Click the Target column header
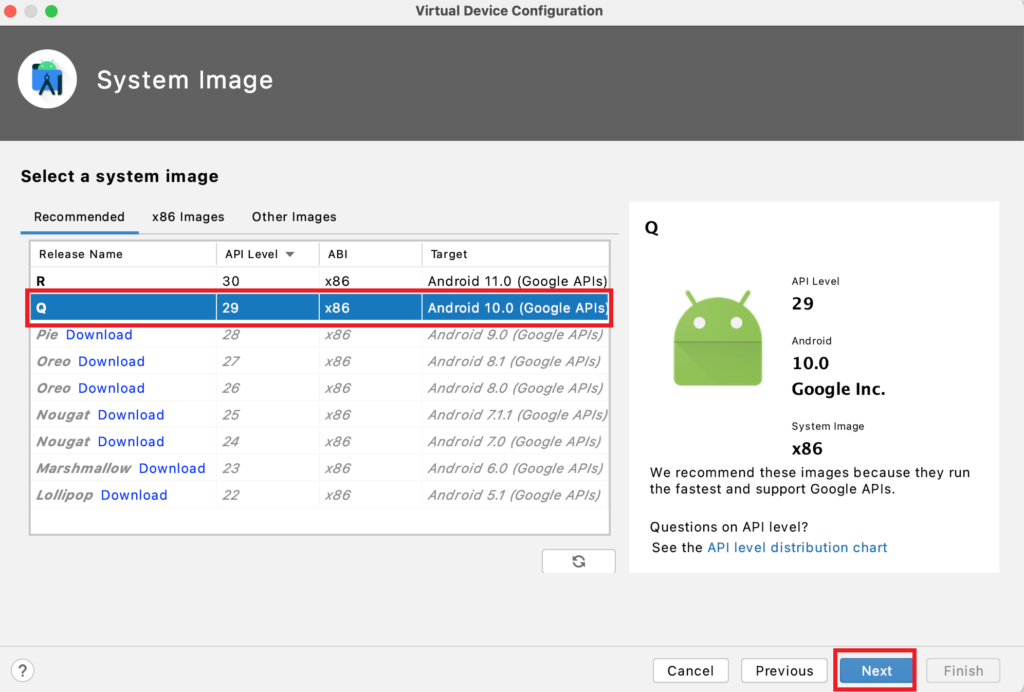The width and height of the screenshot is (1024, 692). click(x=516, y=254)
